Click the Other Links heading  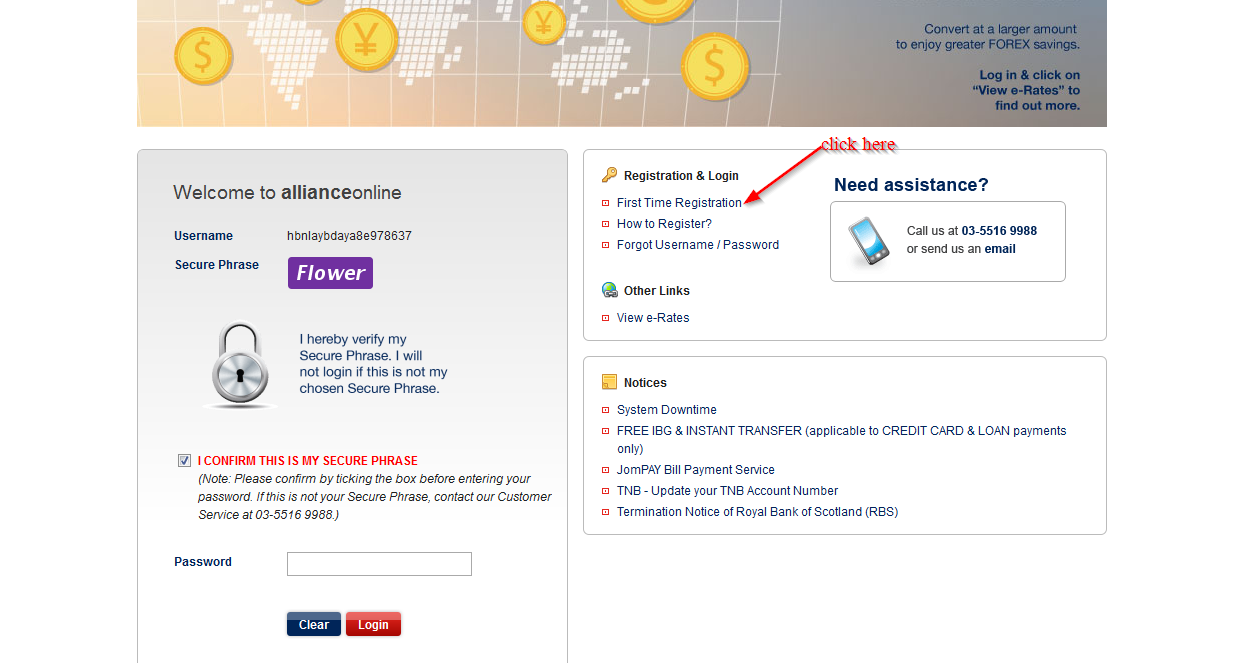tap(657, 291)
